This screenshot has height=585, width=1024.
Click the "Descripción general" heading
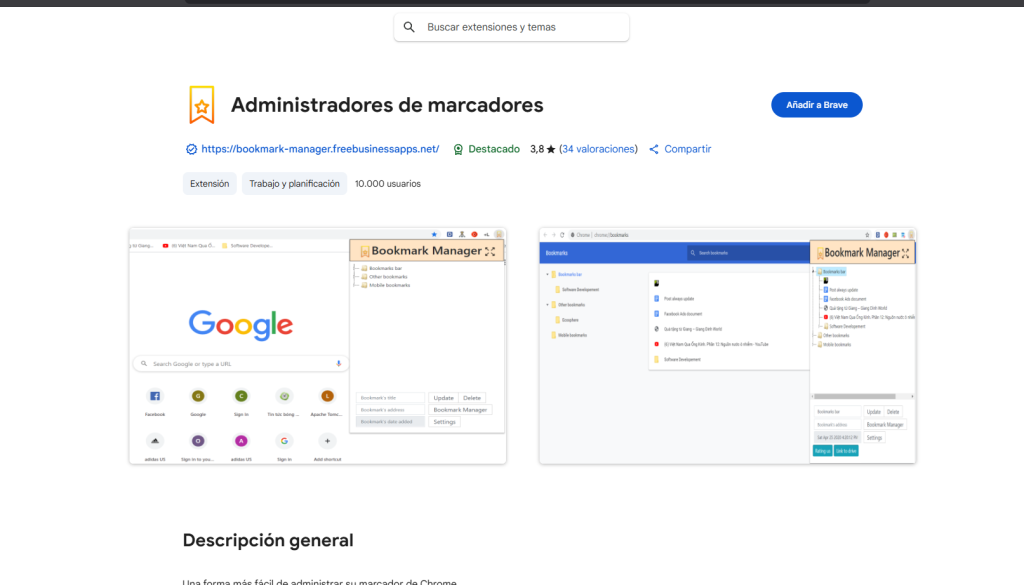click(x=268, y=540)
